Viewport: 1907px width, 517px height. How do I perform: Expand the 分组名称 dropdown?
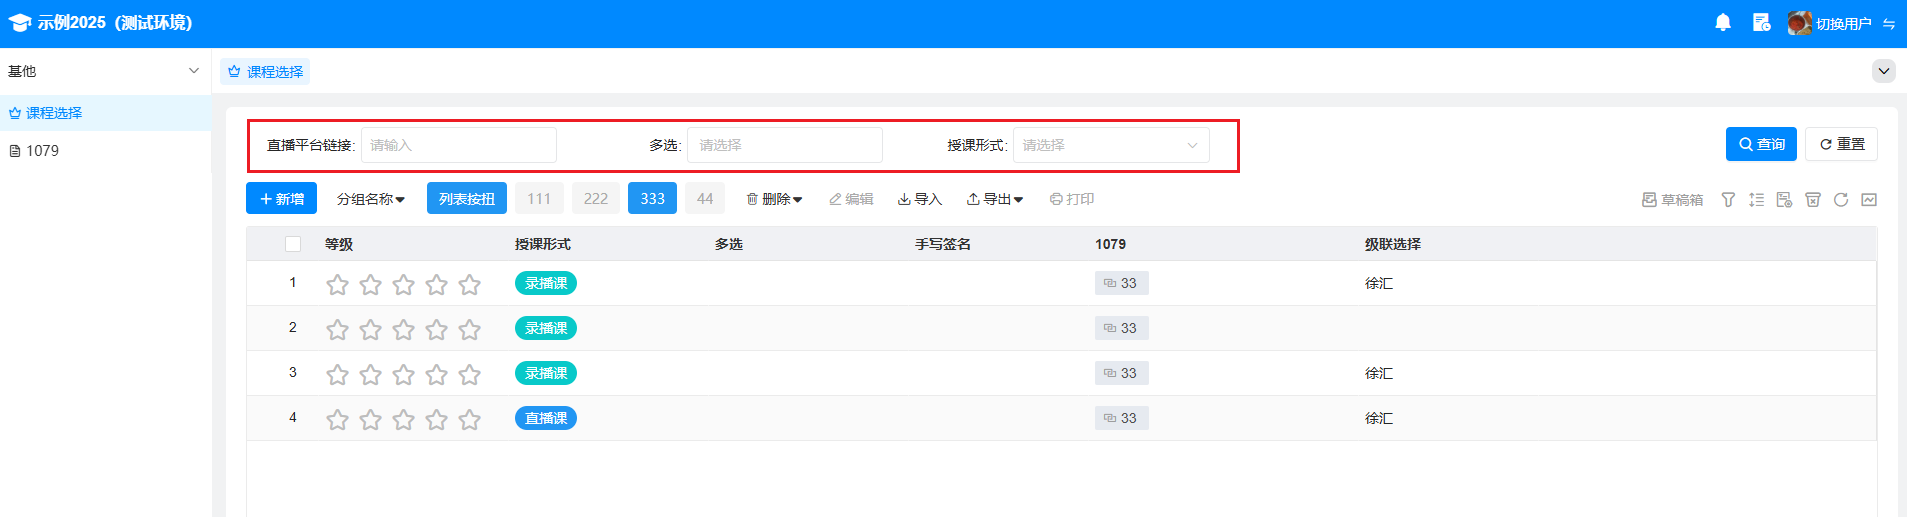click(370, 199)
